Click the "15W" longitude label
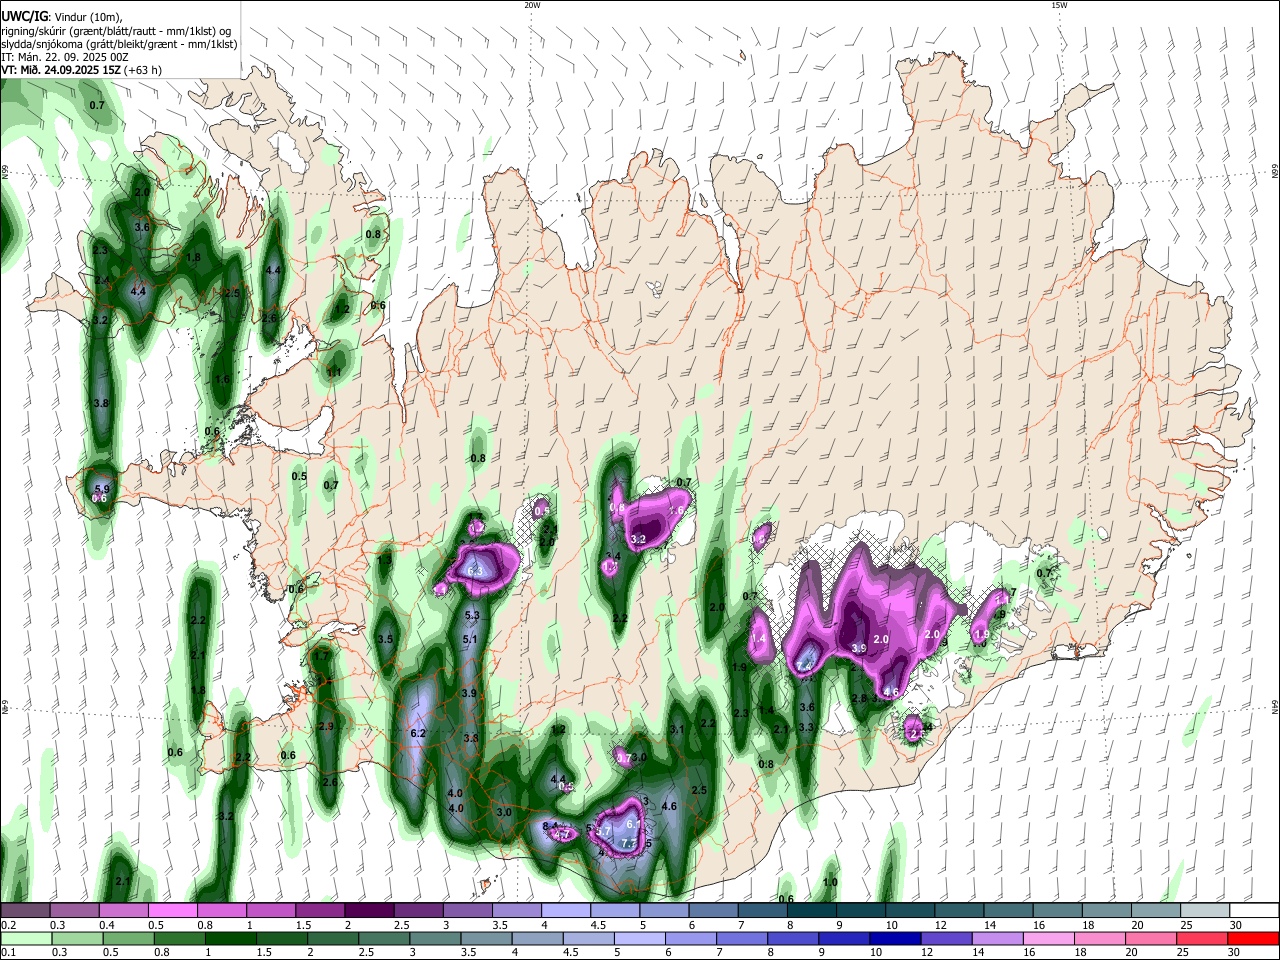Screen dimensions: 1280x960 pos(1058,5)
